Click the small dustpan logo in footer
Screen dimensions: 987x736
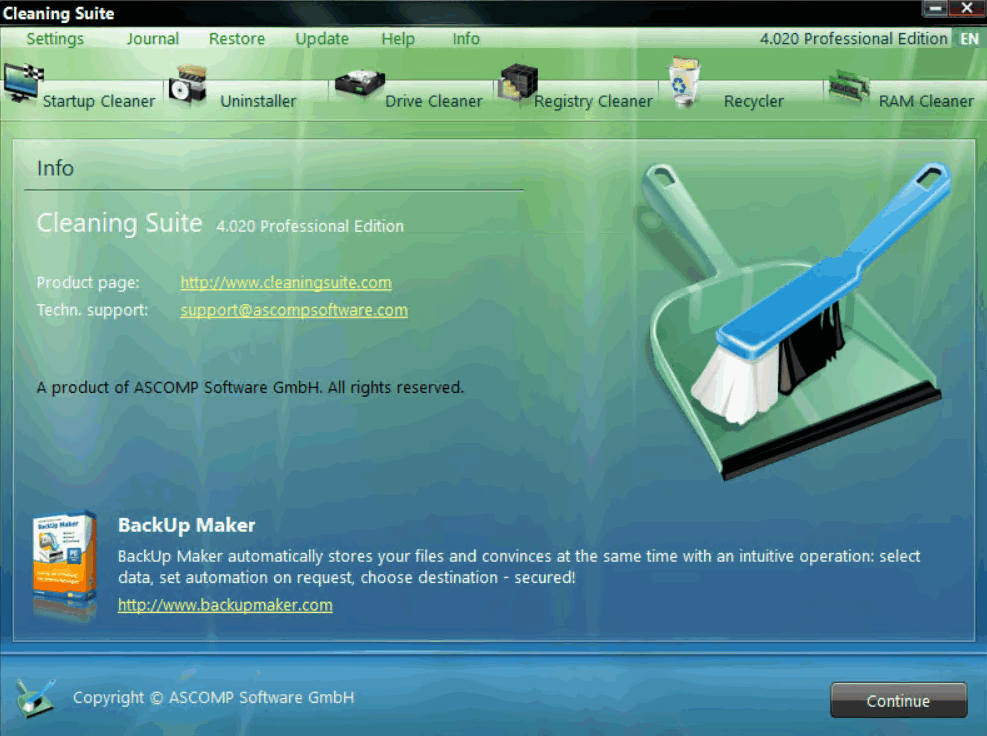tap(35, 698)
